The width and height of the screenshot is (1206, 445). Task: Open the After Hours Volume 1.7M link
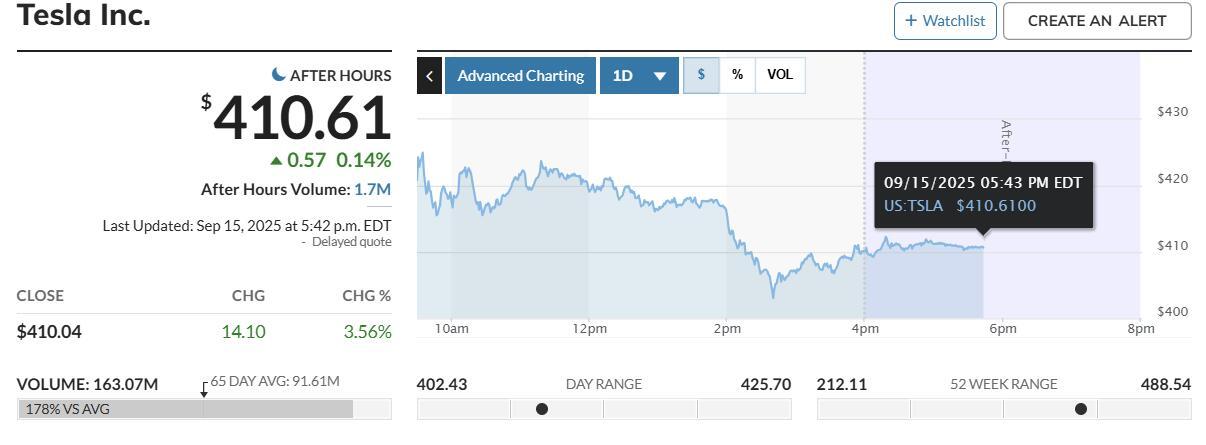point(372,189)
